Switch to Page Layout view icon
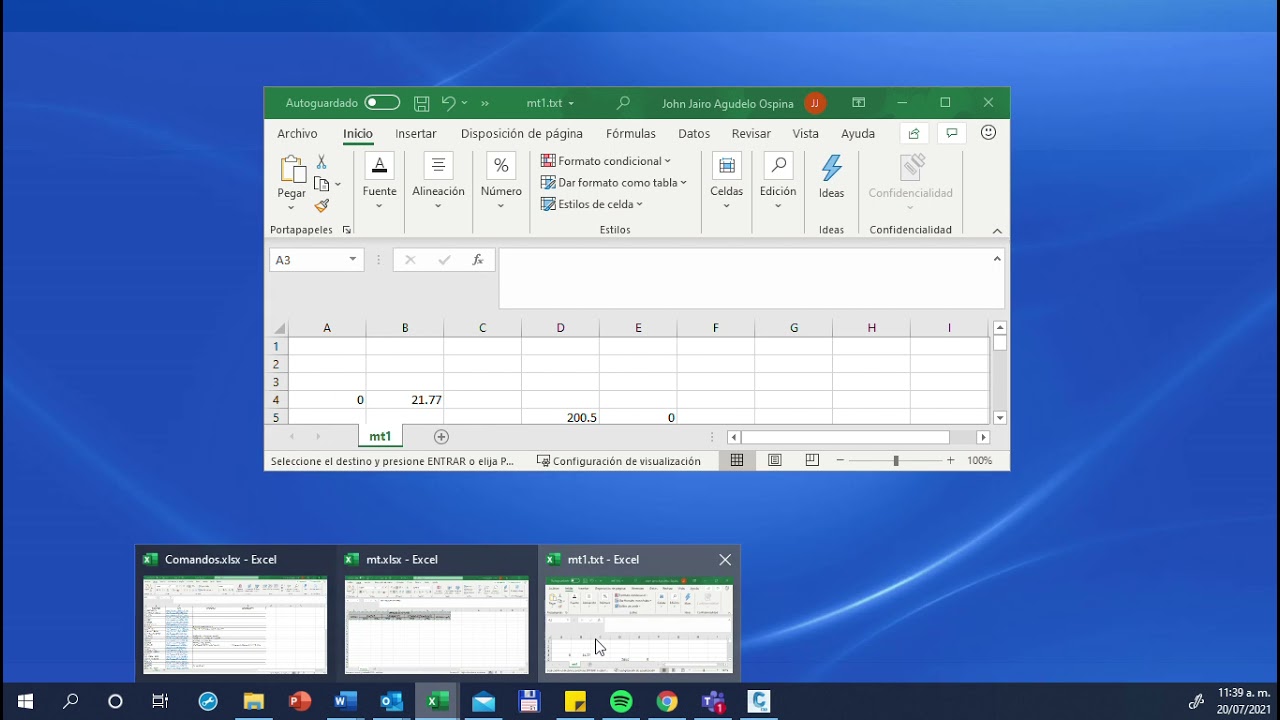 775,461
